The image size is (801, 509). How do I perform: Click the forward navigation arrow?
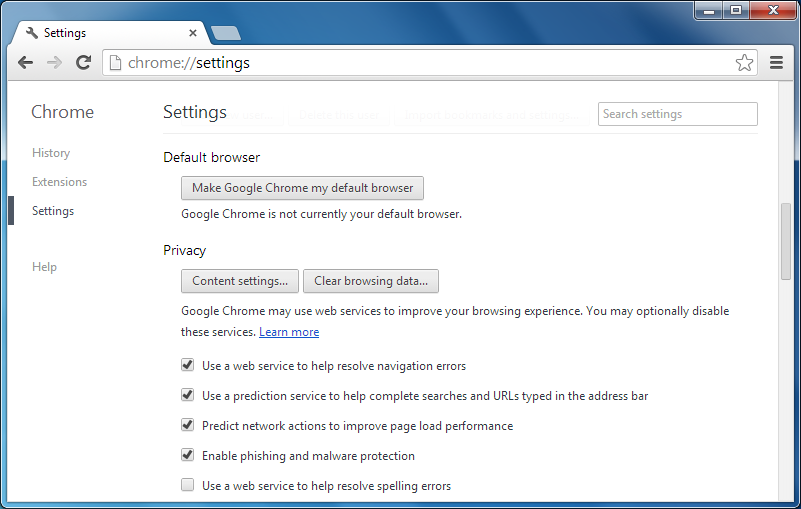pyautogui.click(x=54, y=63)
